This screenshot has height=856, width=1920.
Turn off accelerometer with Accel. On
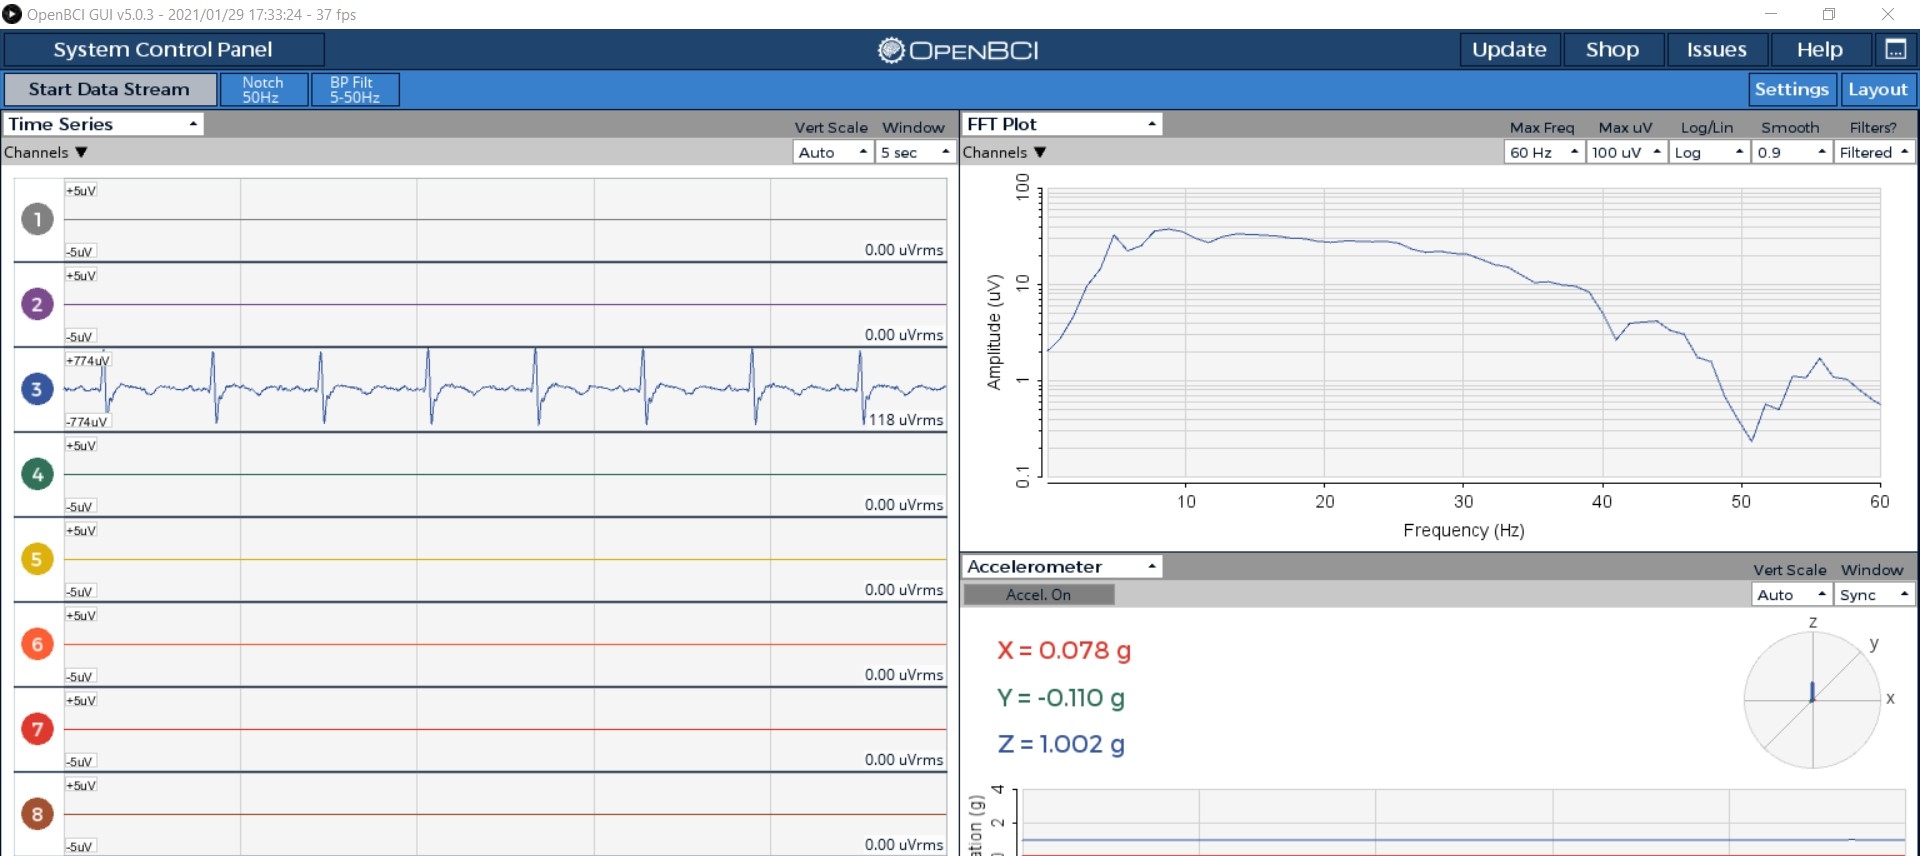click(x=1038, y=594)
